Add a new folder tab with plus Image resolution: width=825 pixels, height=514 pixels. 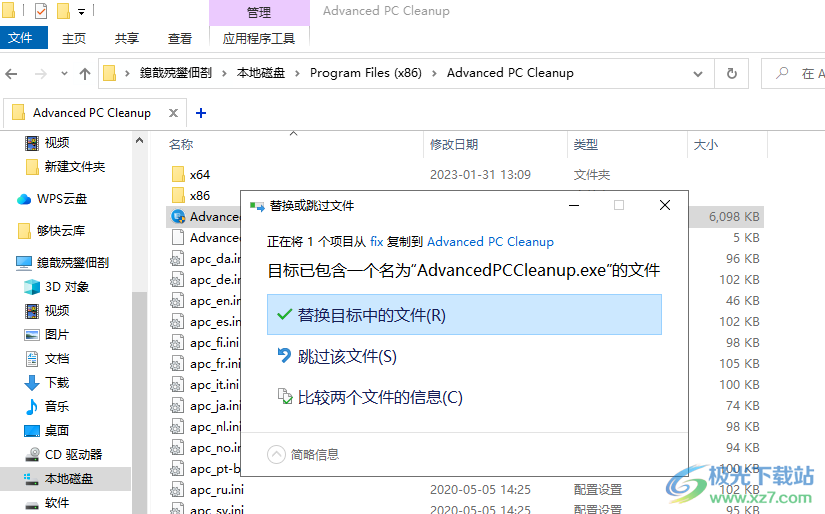point(200,113)
